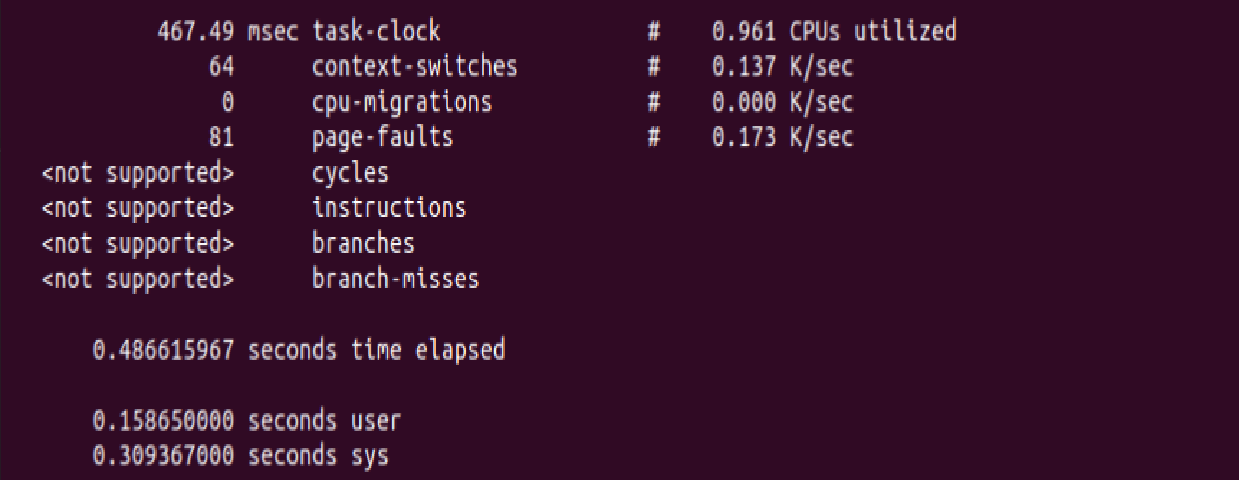Click the 0.961 CPUs utilized text
The height and width of the screenshot is (481, 1240).
coord(834,32)
